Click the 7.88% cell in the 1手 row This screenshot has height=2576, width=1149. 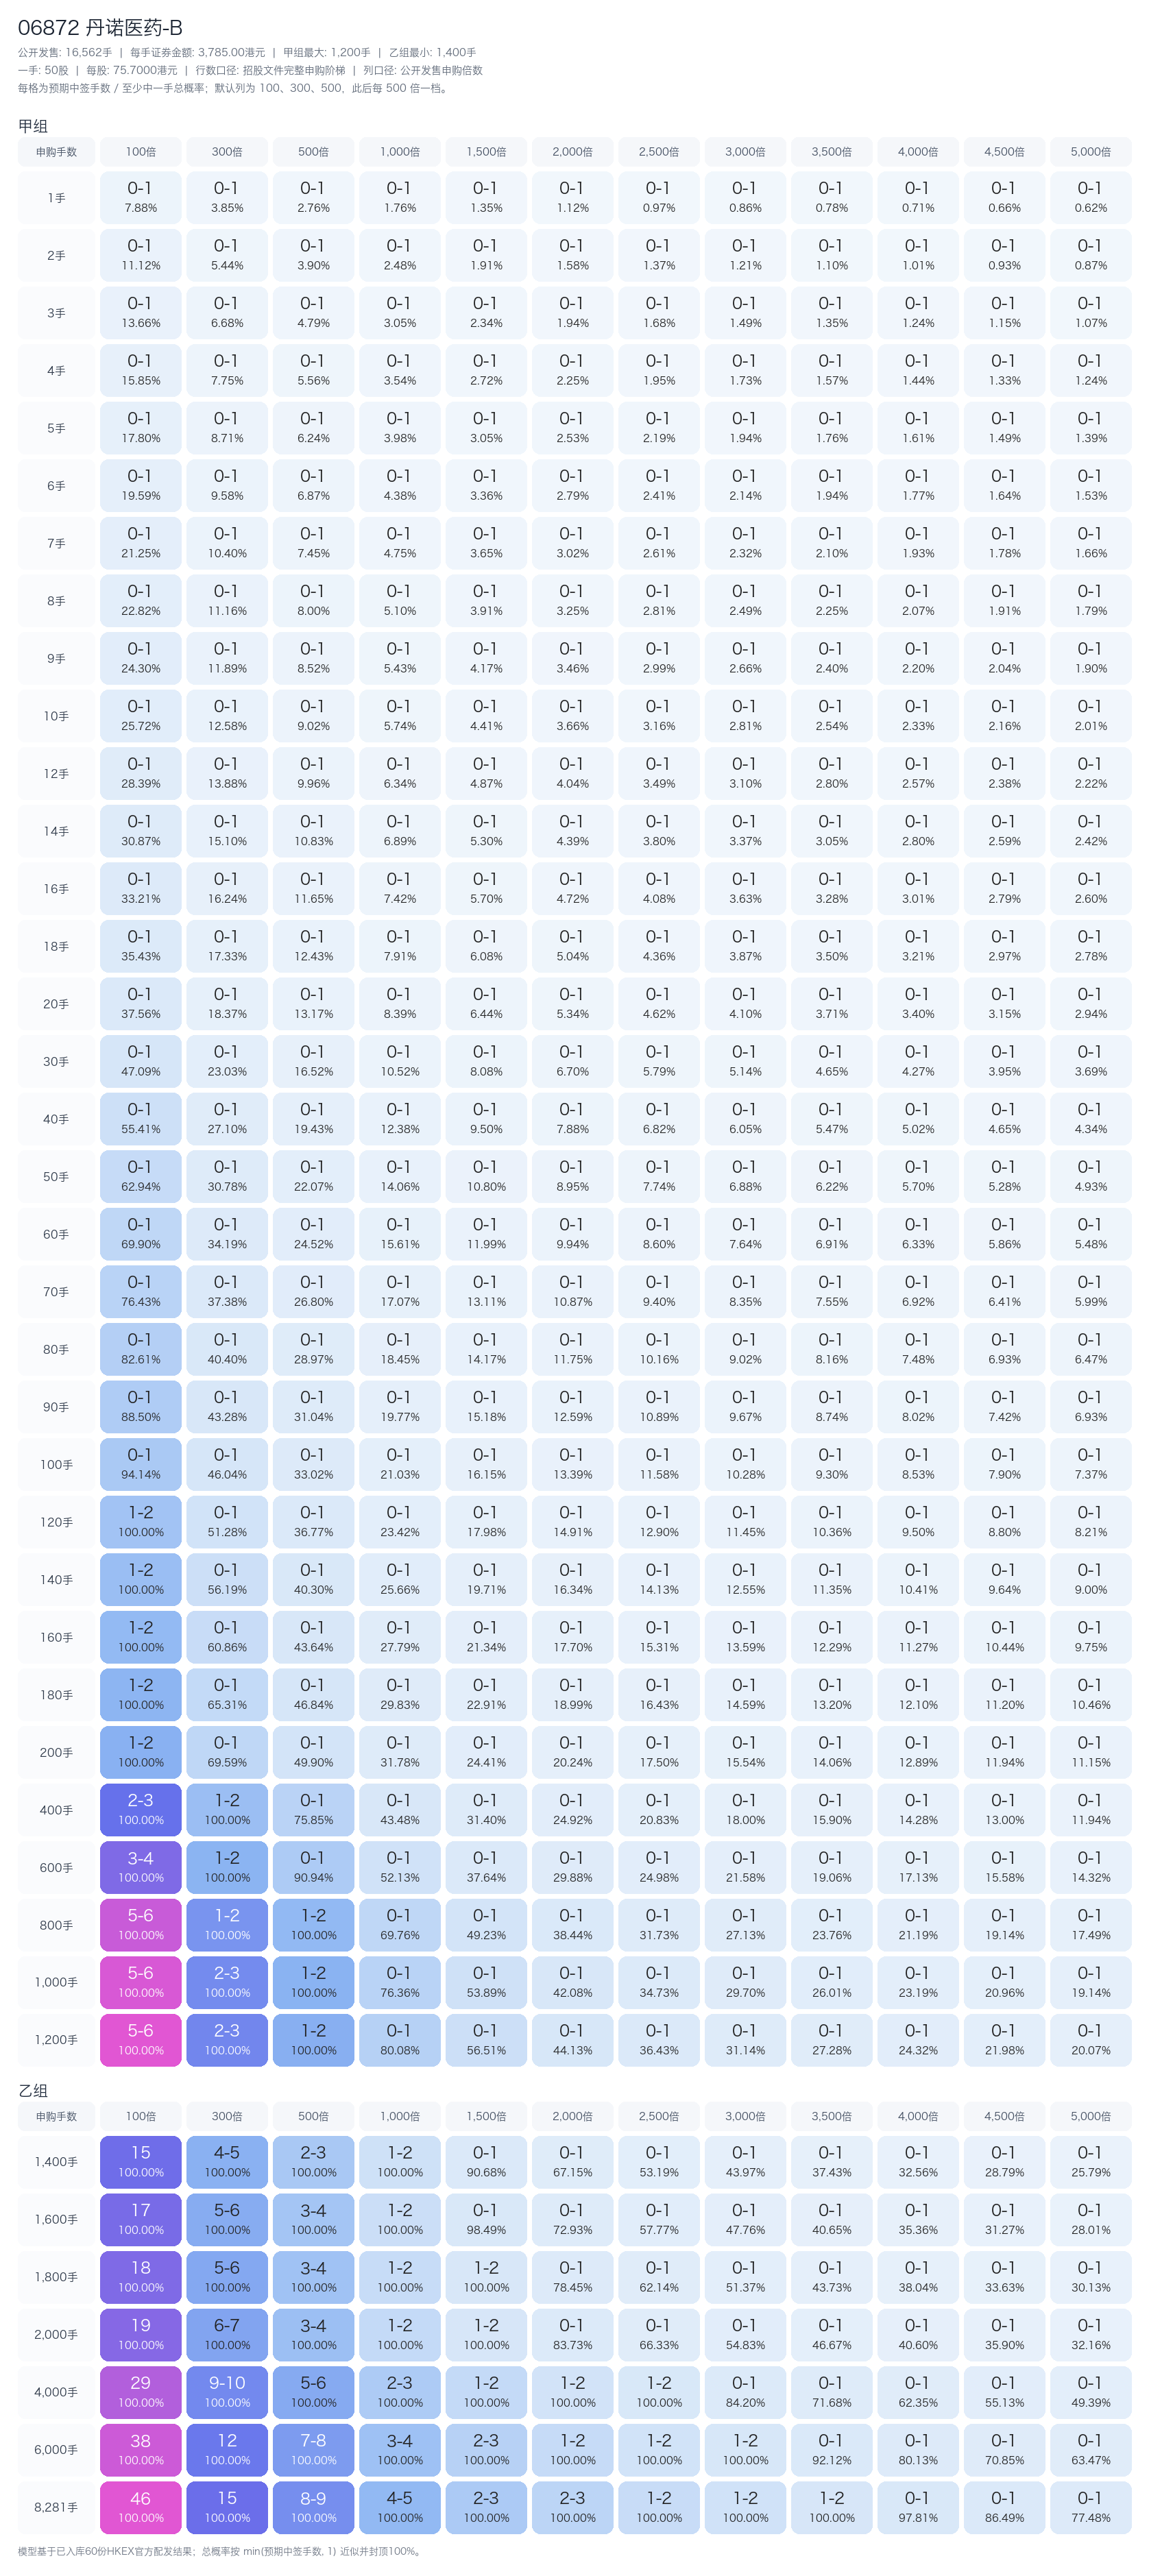[x=140, y=198]
